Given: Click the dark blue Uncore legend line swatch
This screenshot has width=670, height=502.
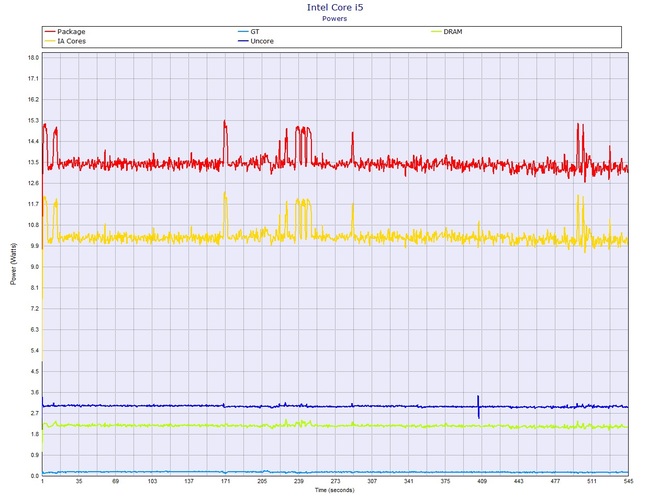Looking at the screenshot, I should 243,41.
